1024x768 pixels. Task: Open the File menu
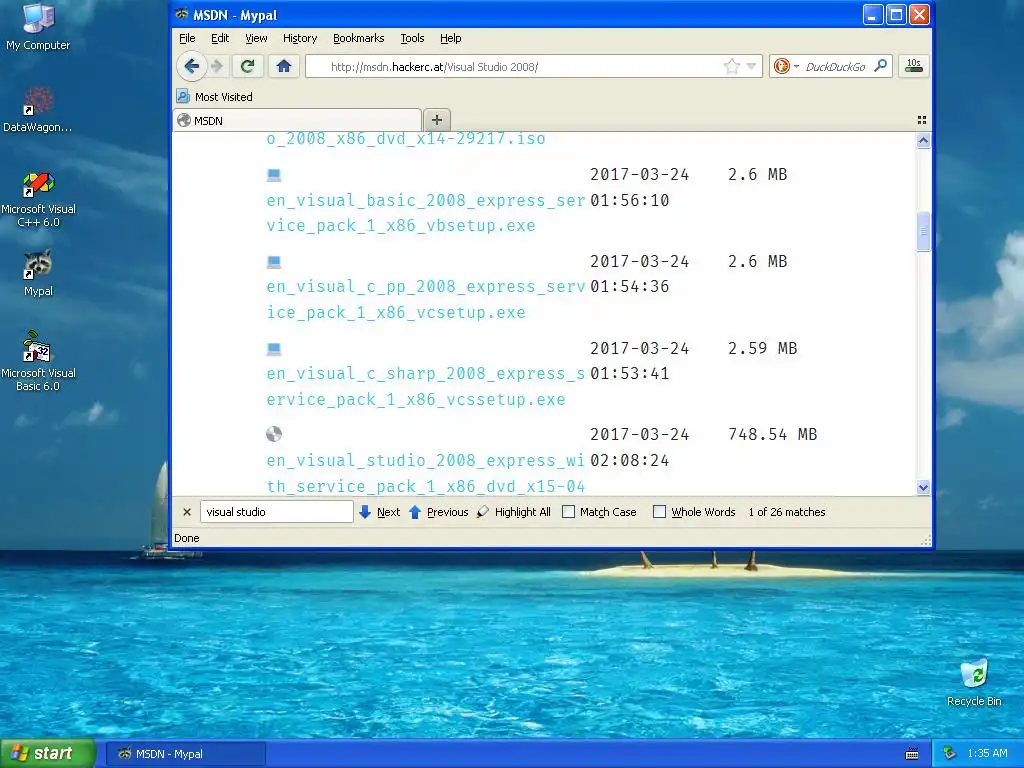[187, 38]
